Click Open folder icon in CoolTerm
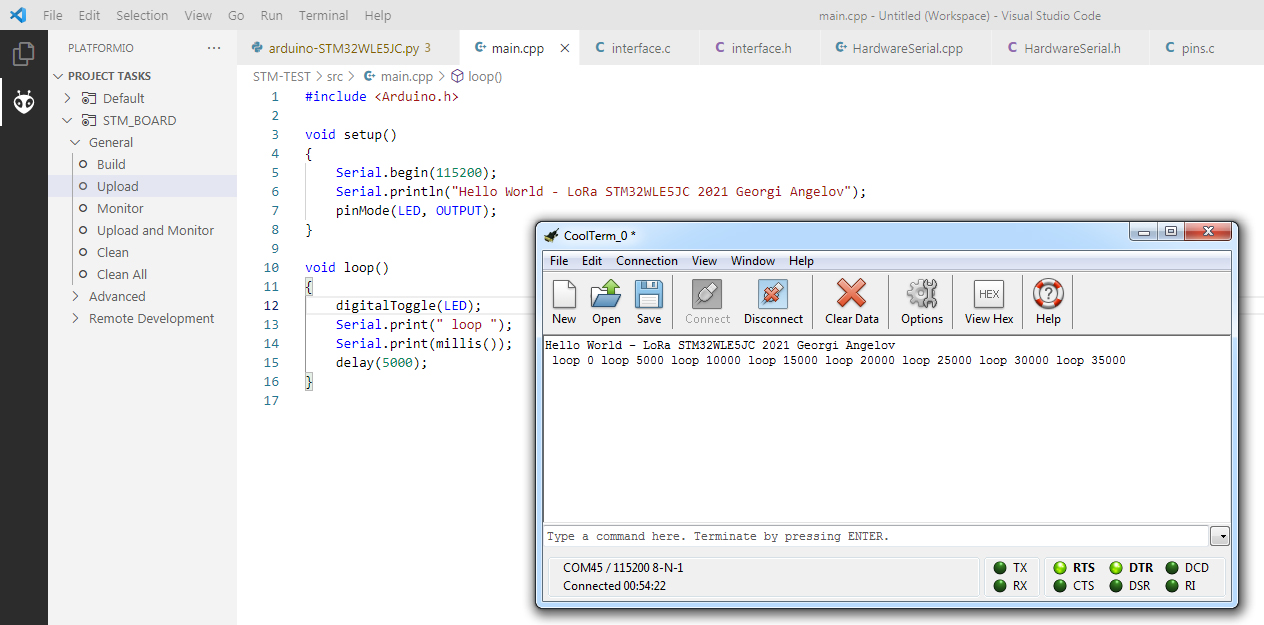1264x625 pixels. [606, 301]
